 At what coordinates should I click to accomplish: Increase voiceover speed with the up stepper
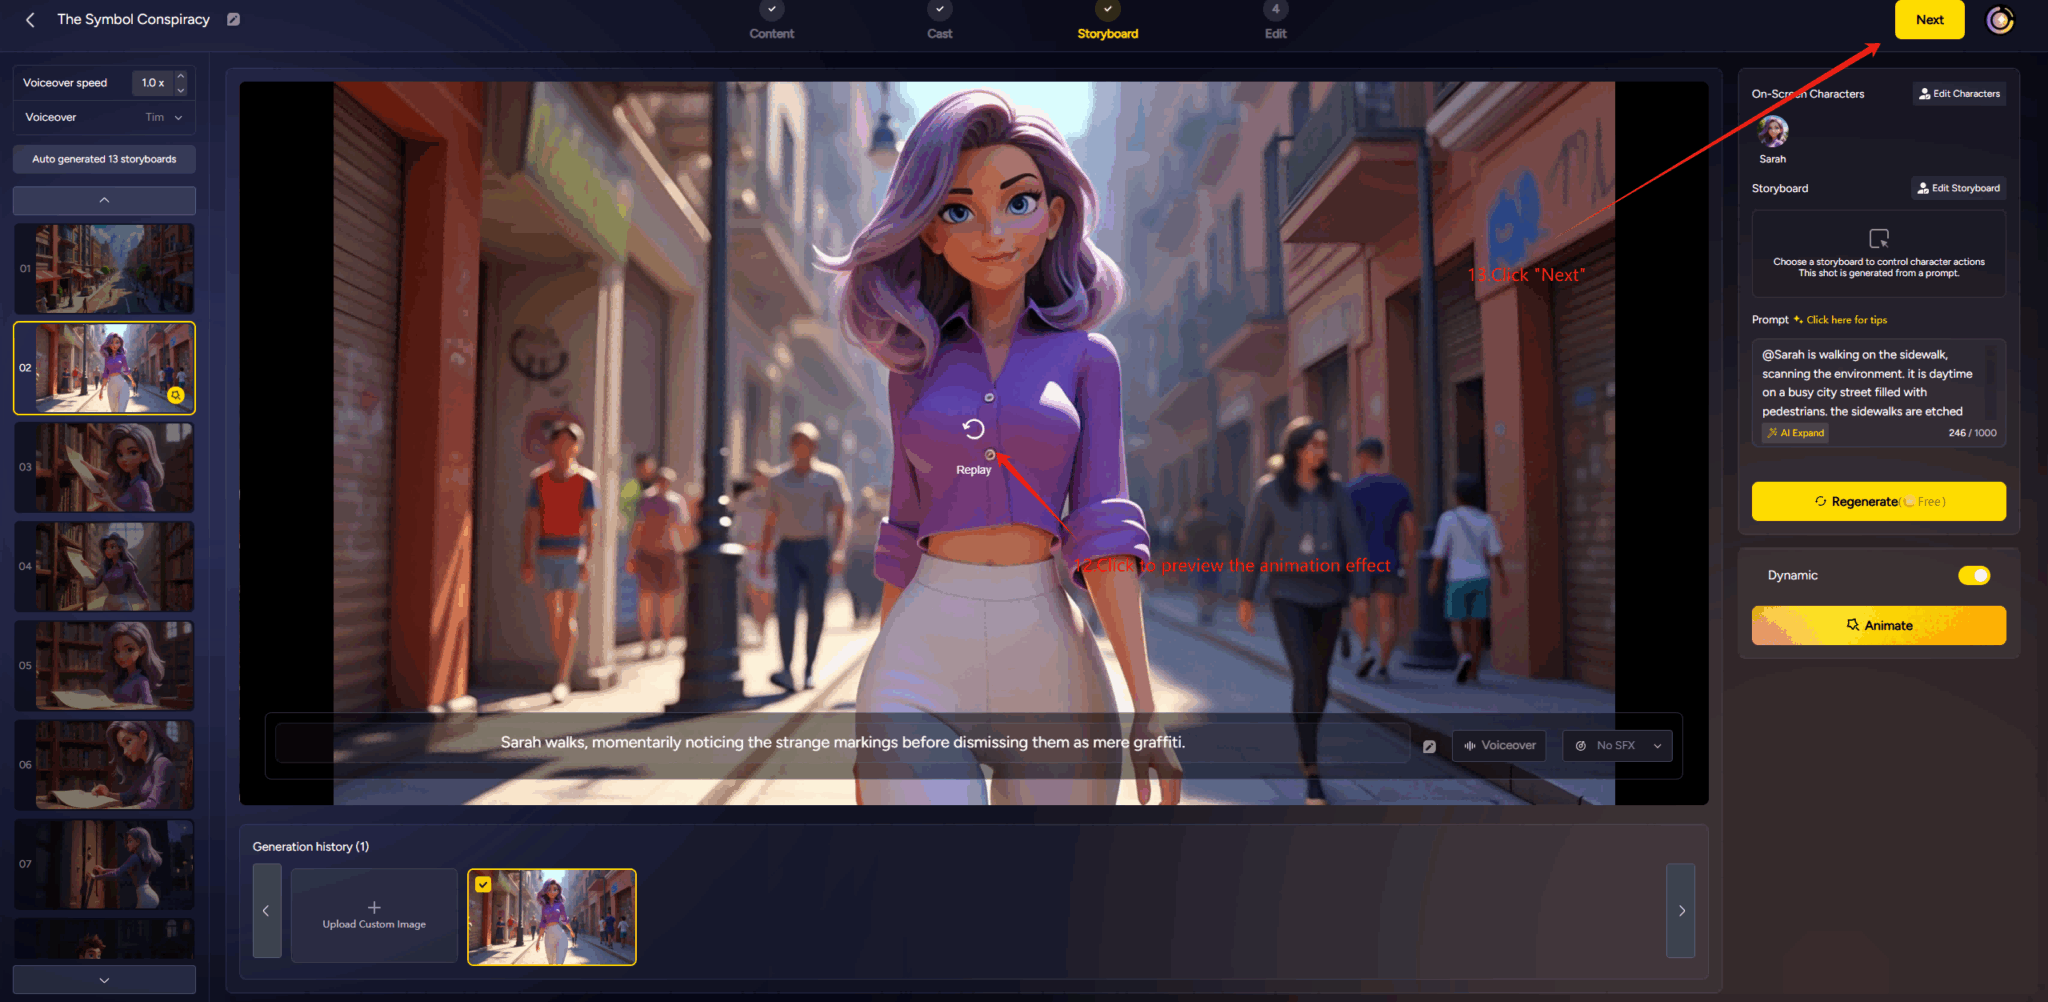point(180,77)
